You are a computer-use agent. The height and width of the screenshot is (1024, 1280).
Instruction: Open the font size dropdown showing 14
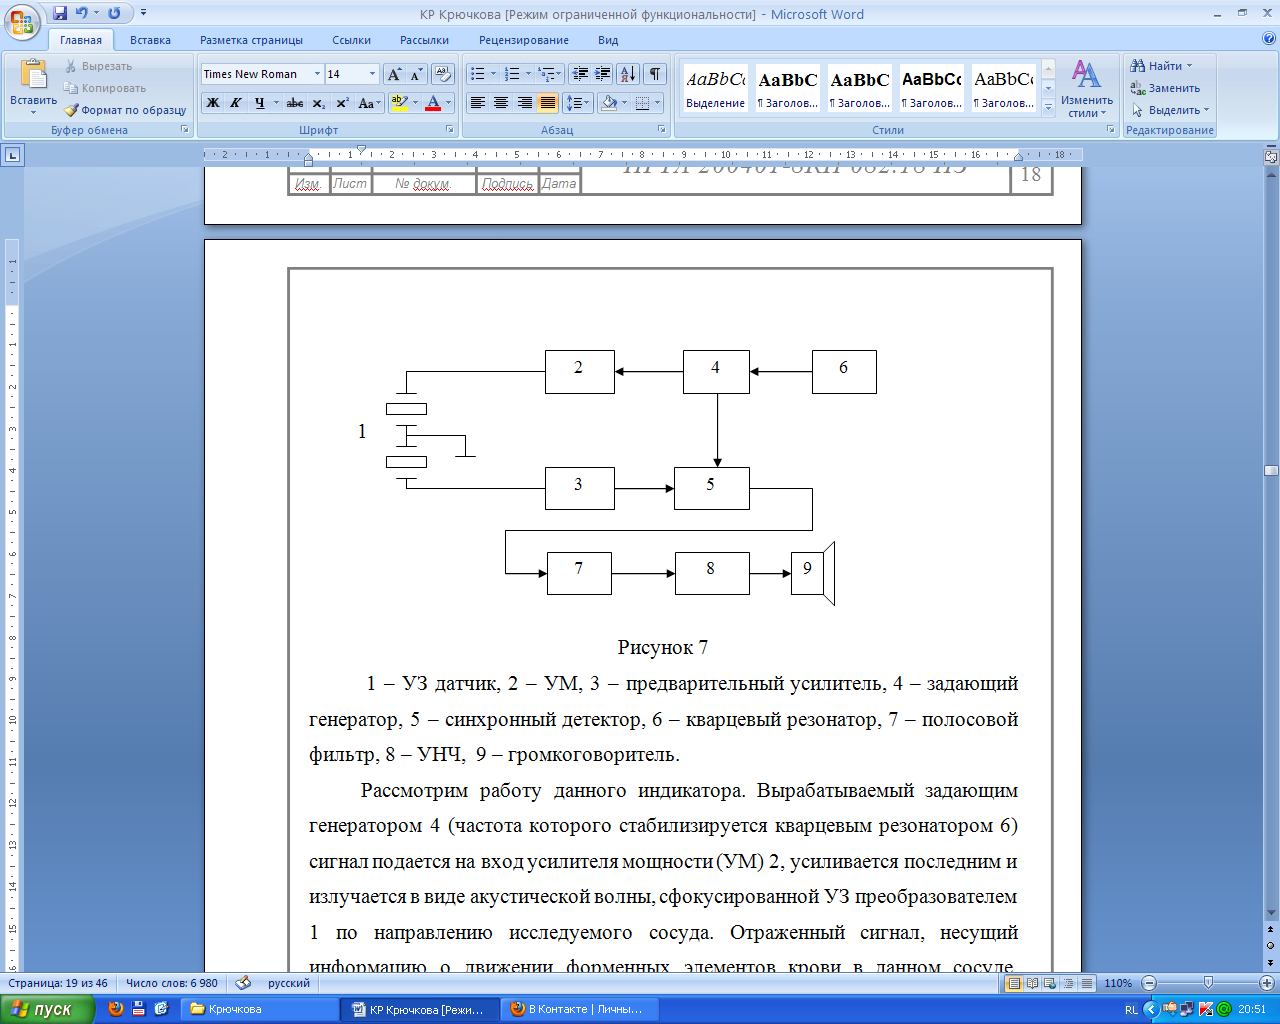coord(372,74)
